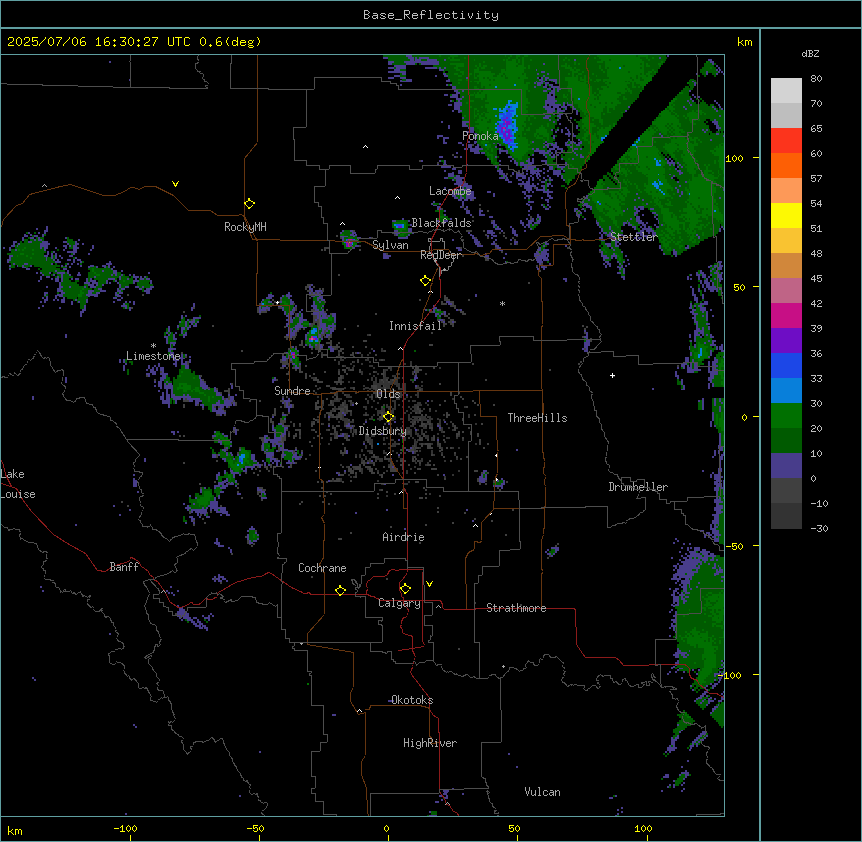Screen dimensions: 862x842
Task: Click the Olds town label
Action: 388,394
